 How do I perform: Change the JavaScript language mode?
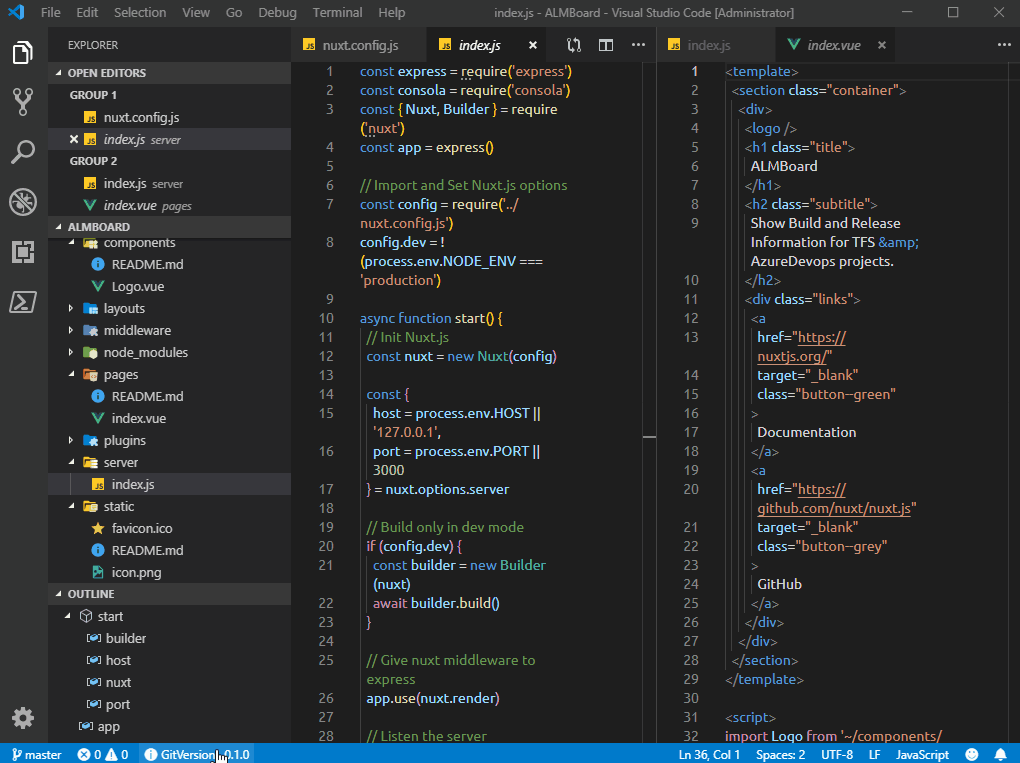pos(922,755)
